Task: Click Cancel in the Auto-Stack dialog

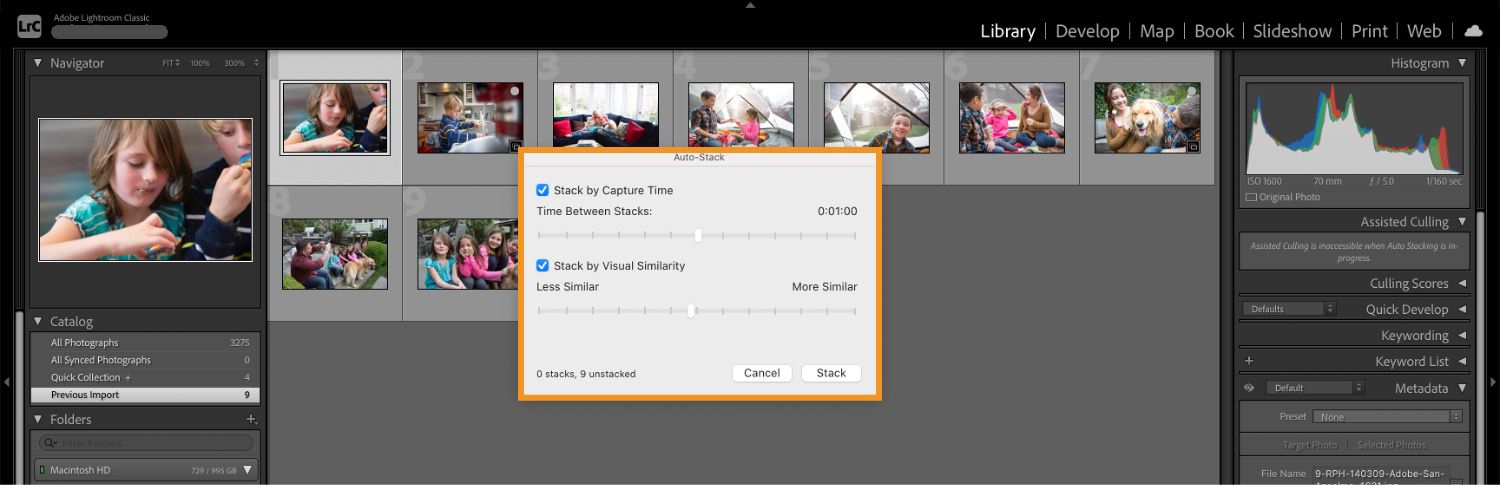Action: [x=762, y=373]
